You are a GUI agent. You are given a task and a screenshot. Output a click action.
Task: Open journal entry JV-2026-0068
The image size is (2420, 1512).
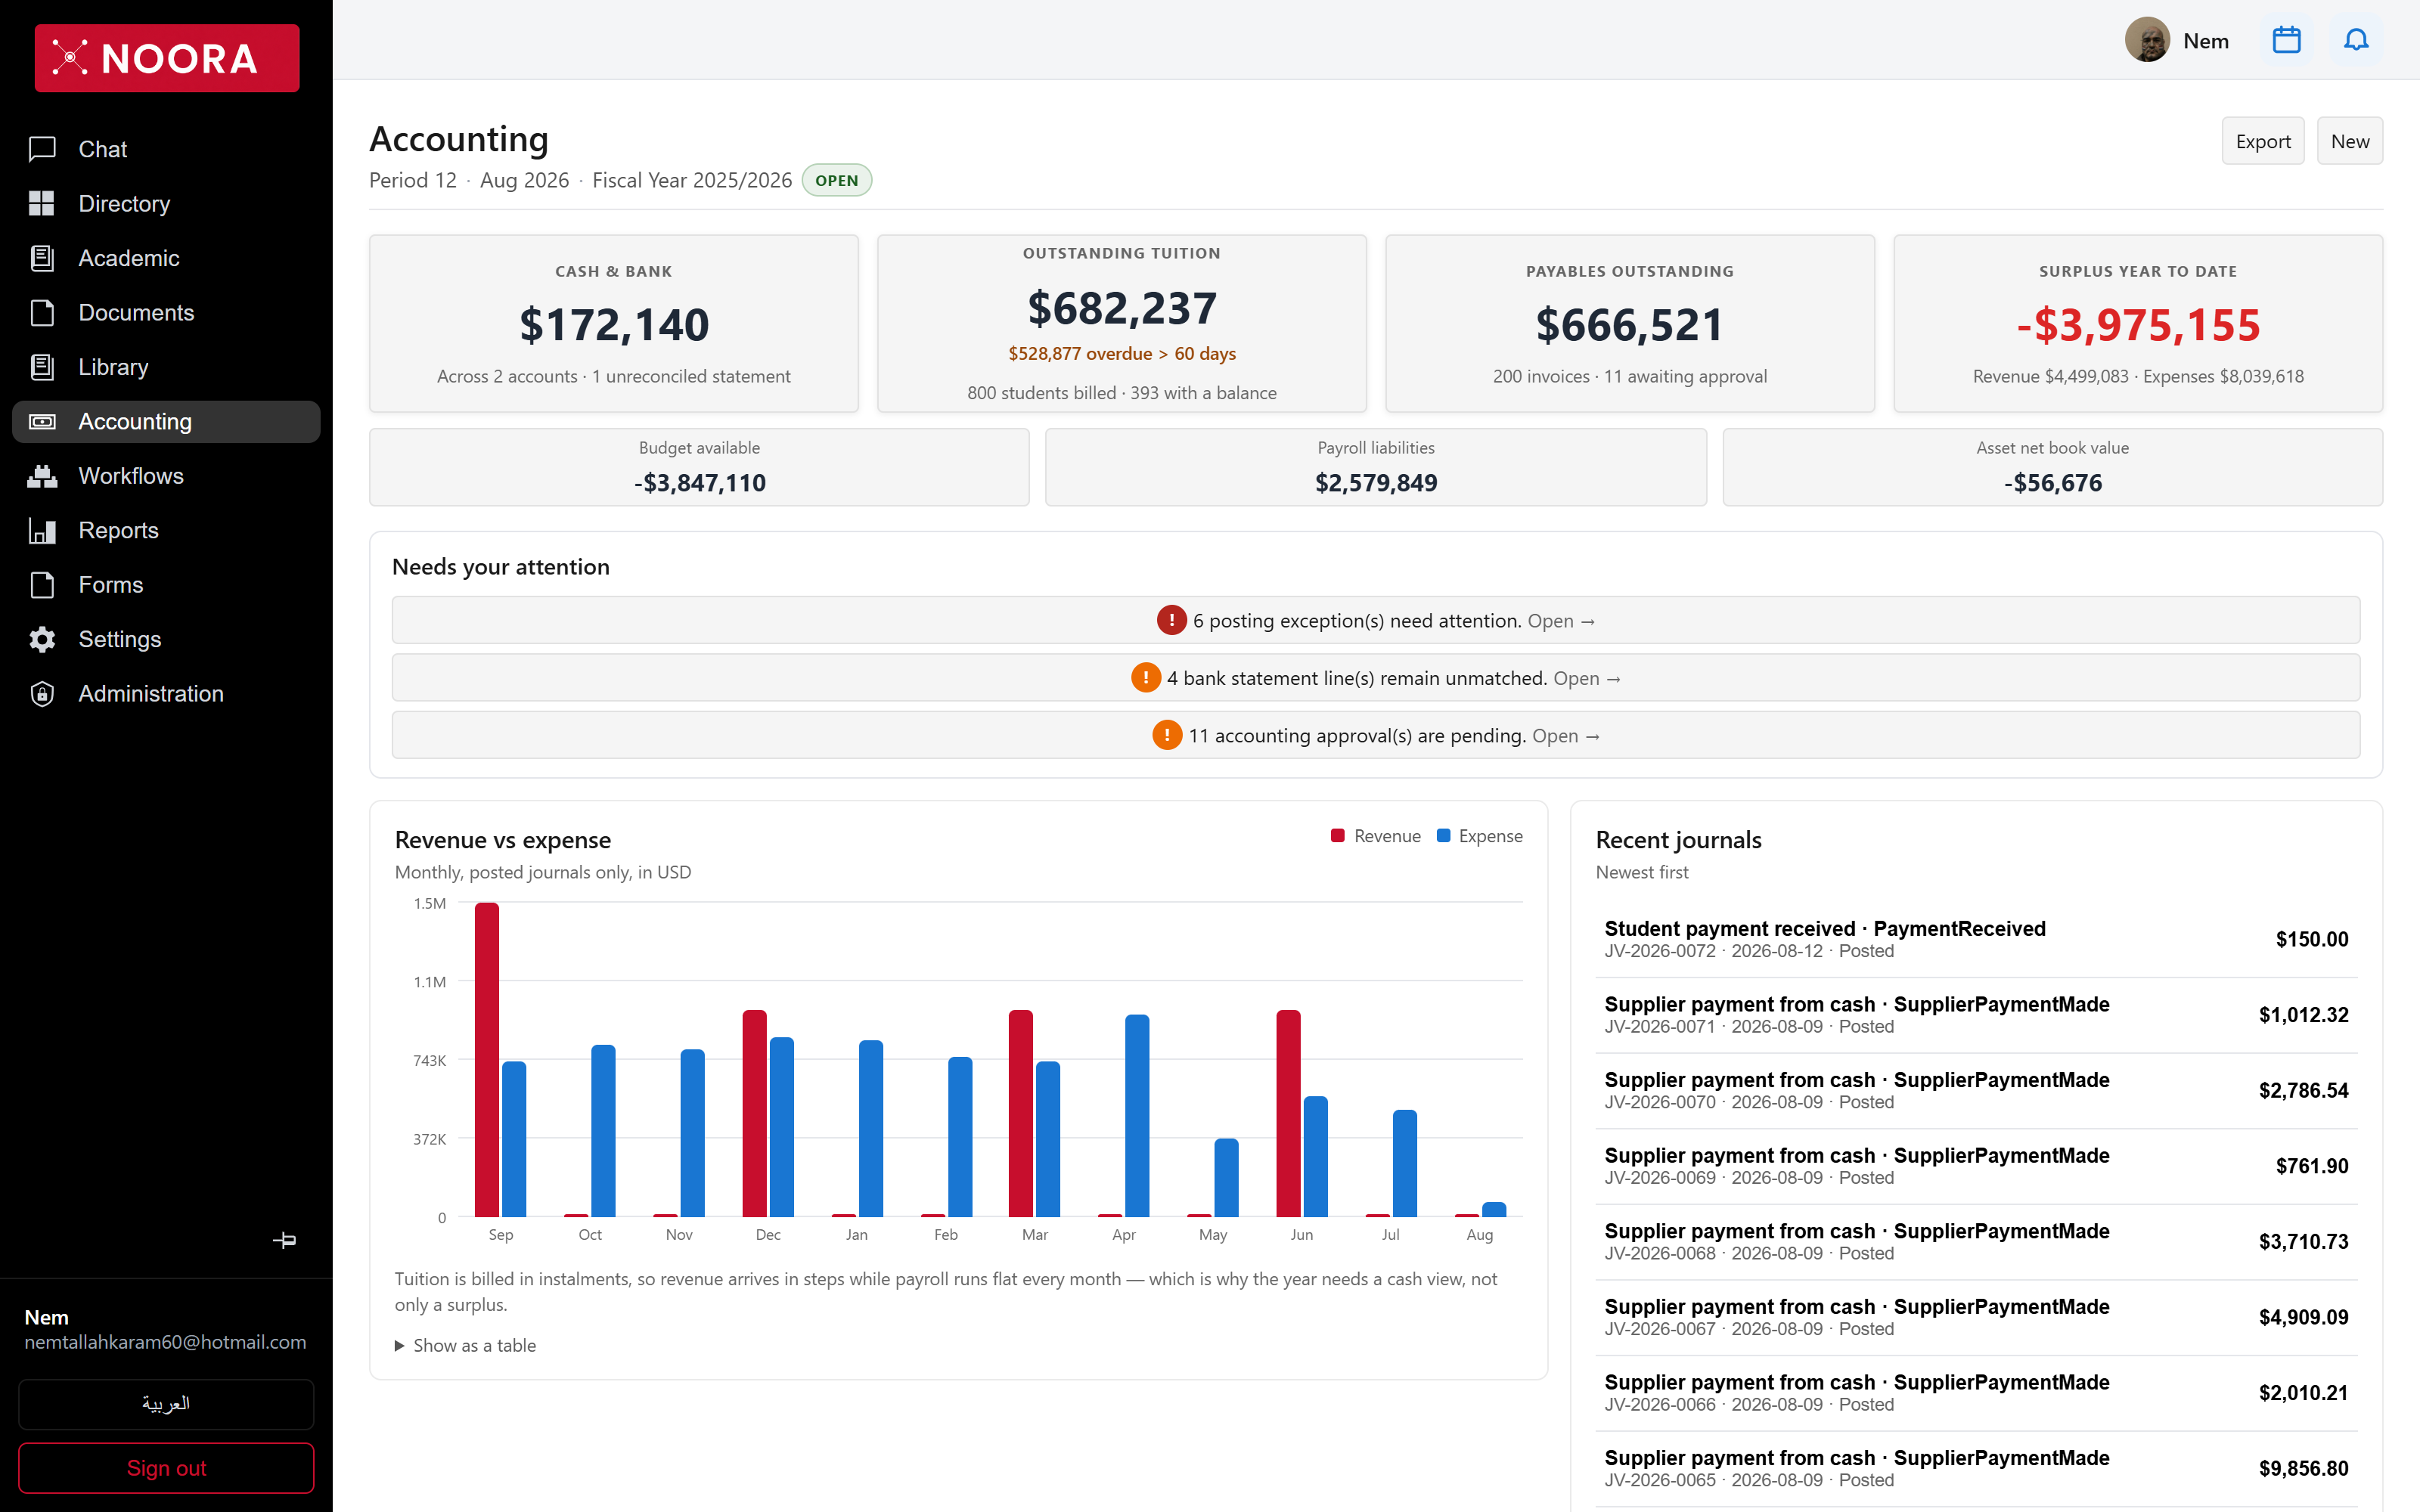point(1976,1241)
